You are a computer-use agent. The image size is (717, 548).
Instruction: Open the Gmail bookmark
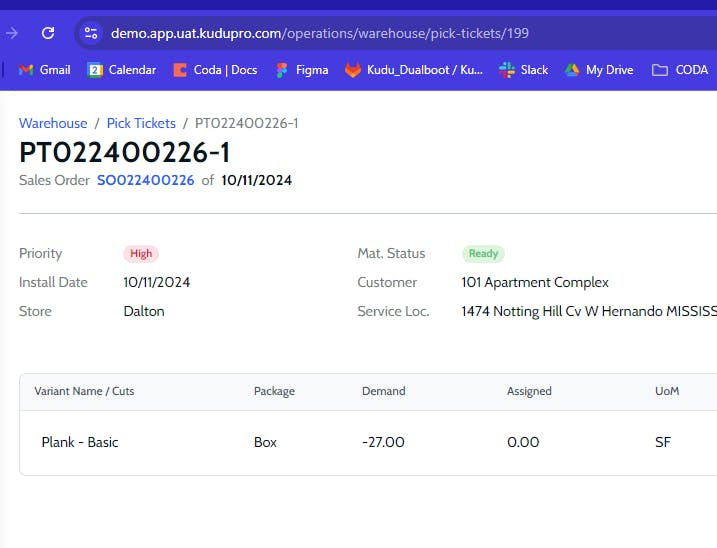(44, 70)
